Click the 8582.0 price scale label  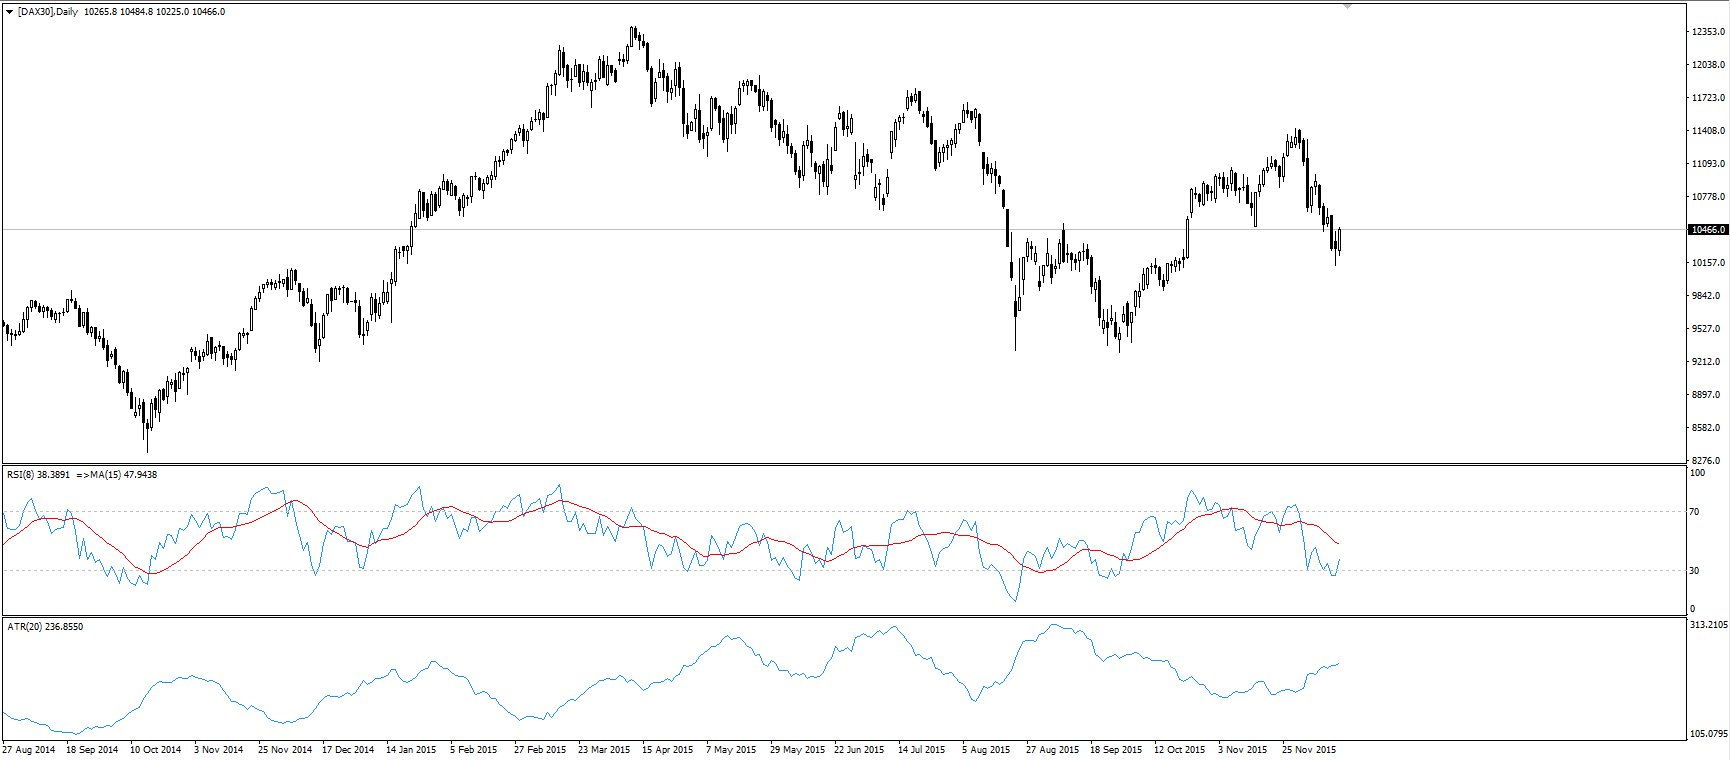point(1706,428)
